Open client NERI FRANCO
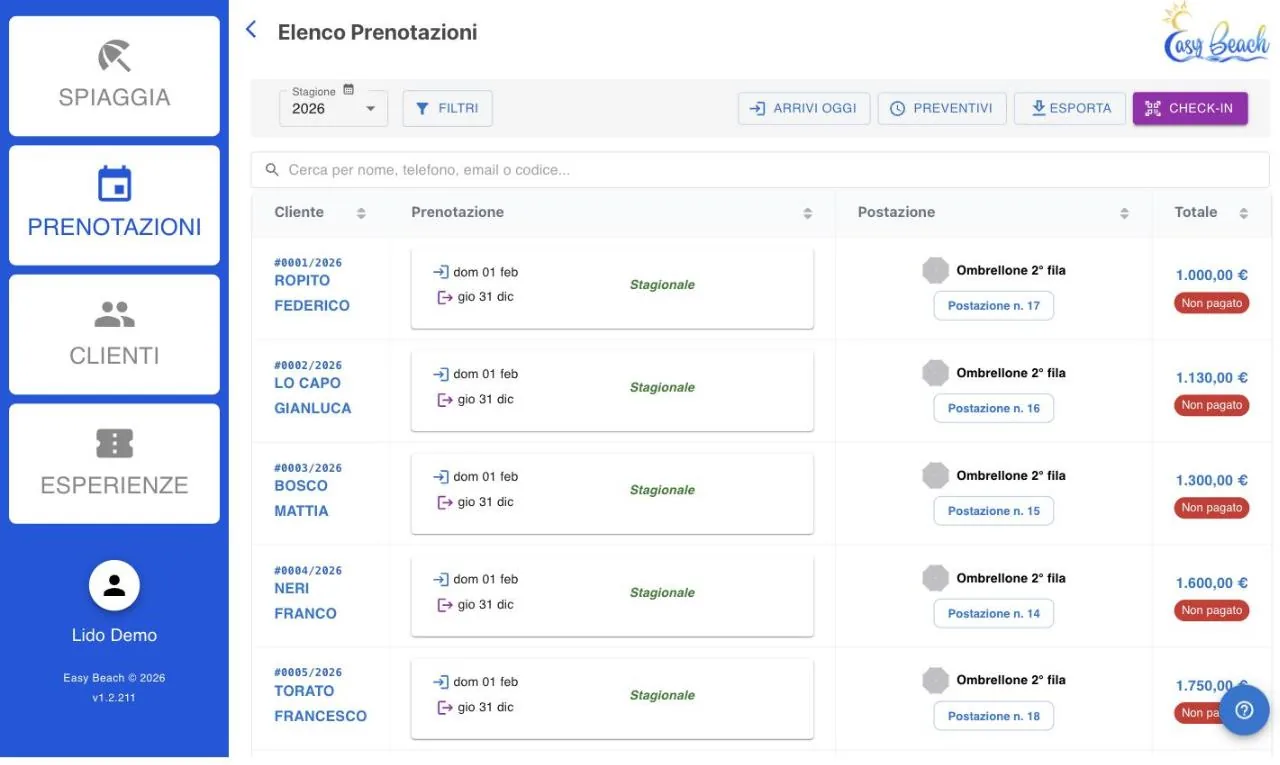Screen dimensions: 1280x765 coord(305,601)
